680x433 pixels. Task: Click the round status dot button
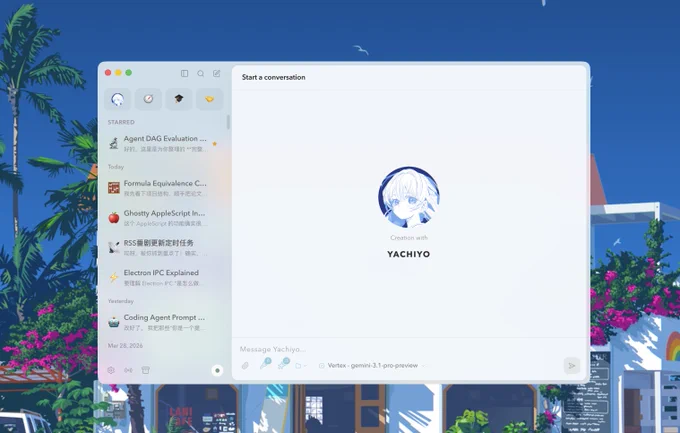point(217,370)
